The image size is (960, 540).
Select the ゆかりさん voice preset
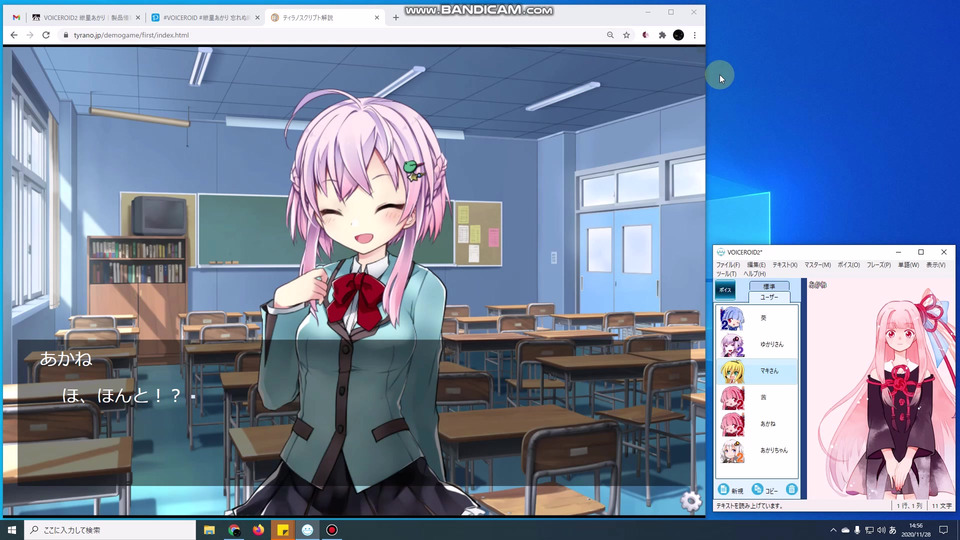point(757,345)
